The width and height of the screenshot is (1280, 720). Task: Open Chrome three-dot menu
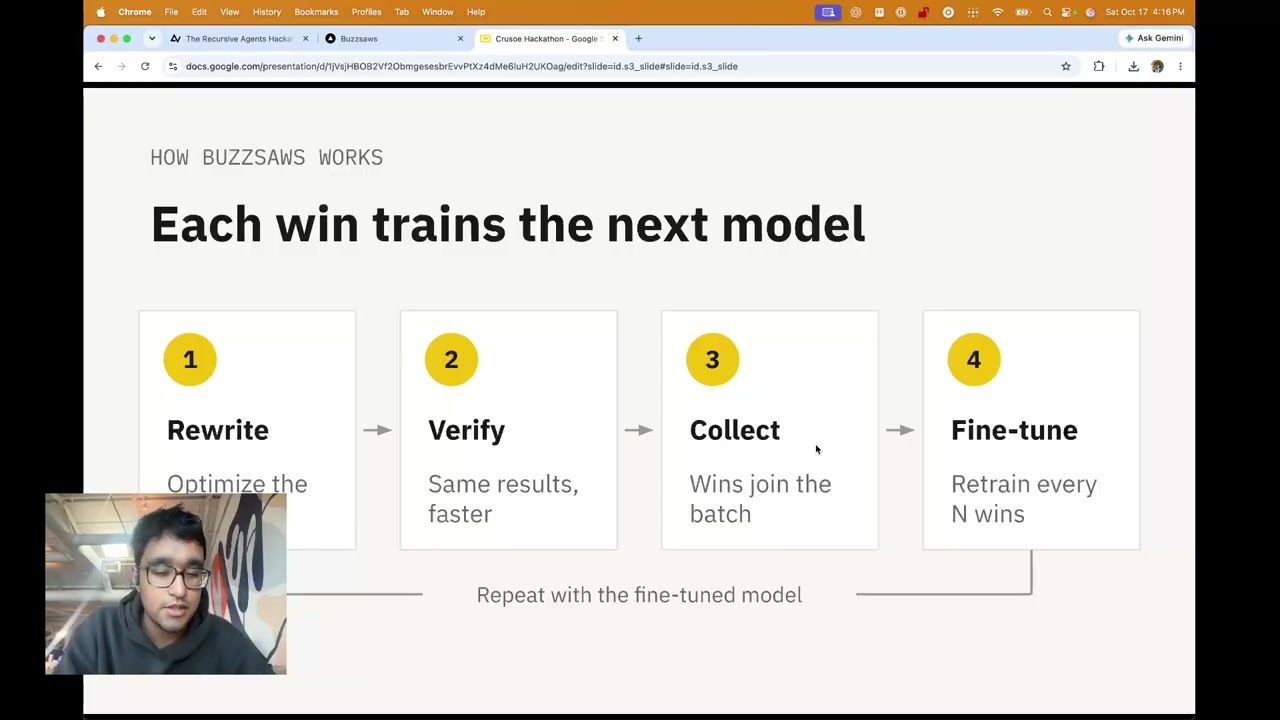pyautogui.click(x=1180, y=66)
